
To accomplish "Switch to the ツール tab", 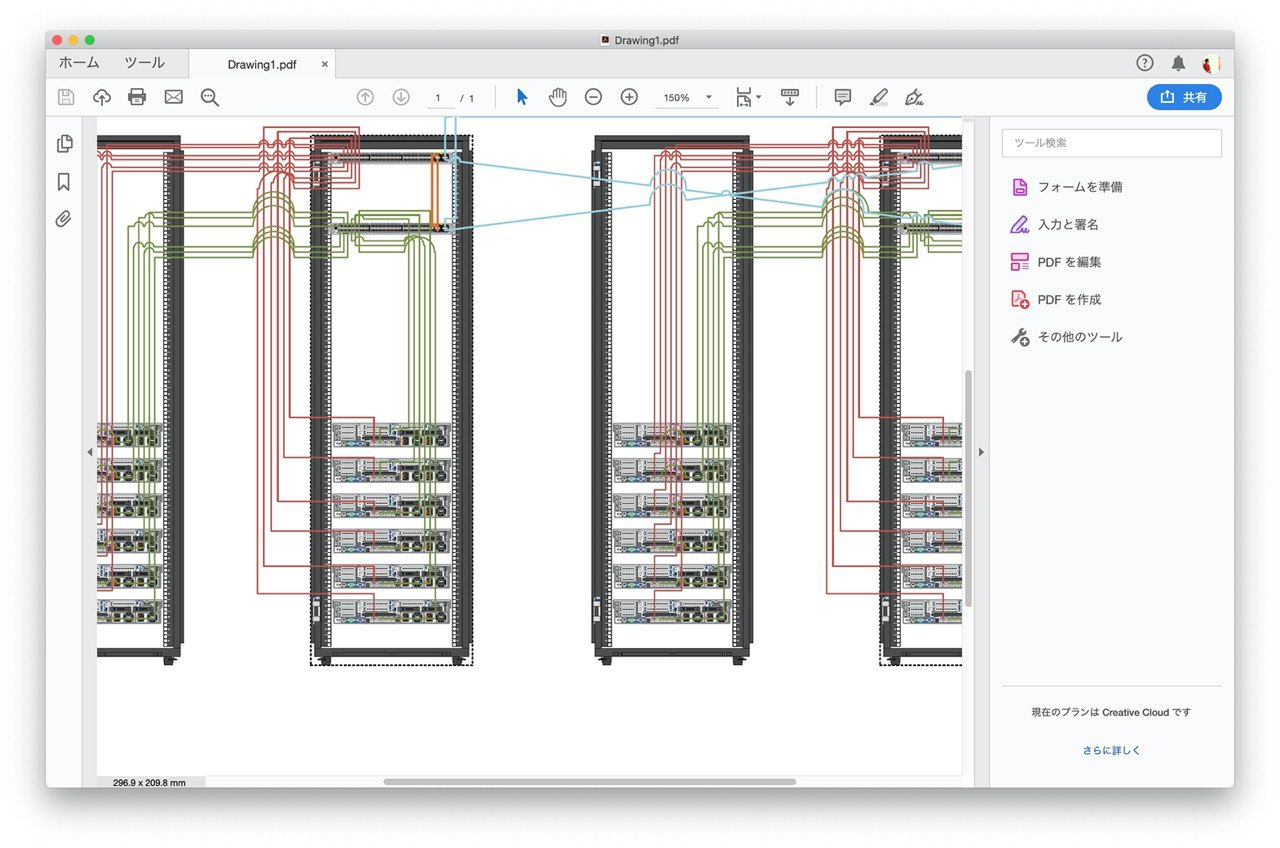I will (144, 63).
